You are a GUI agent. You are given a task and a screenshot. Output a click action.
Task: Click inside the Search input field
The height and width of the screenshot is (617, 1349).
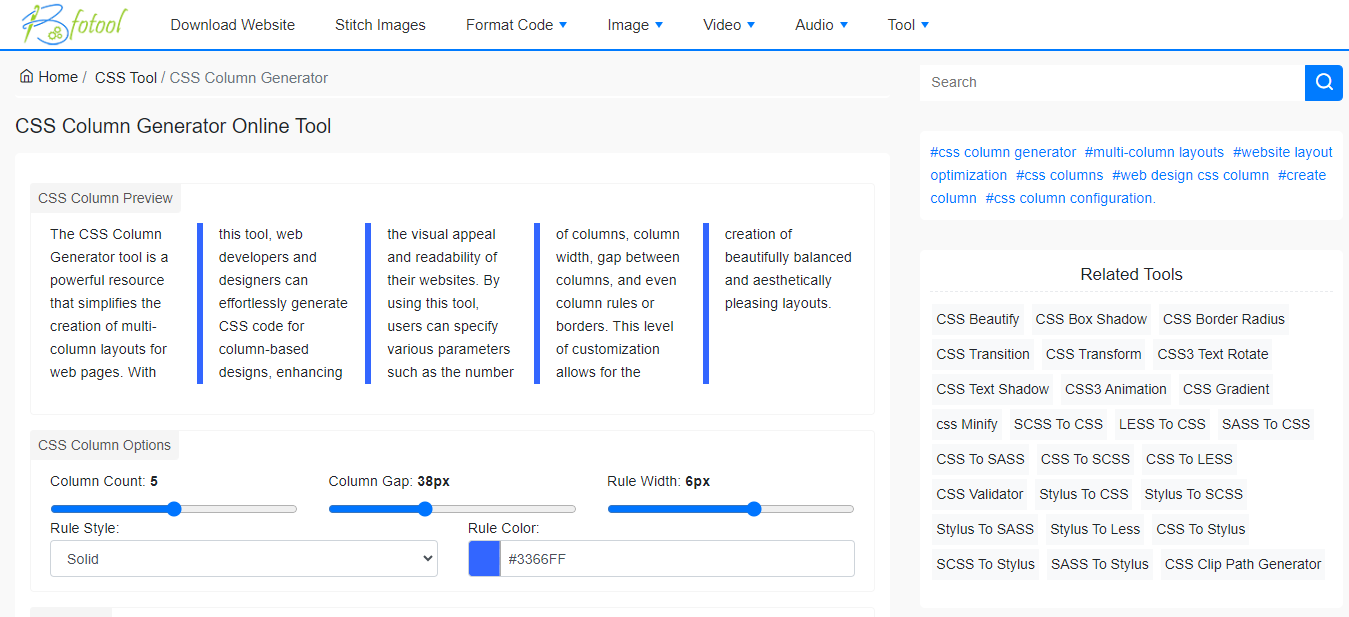click(1110, 82)
